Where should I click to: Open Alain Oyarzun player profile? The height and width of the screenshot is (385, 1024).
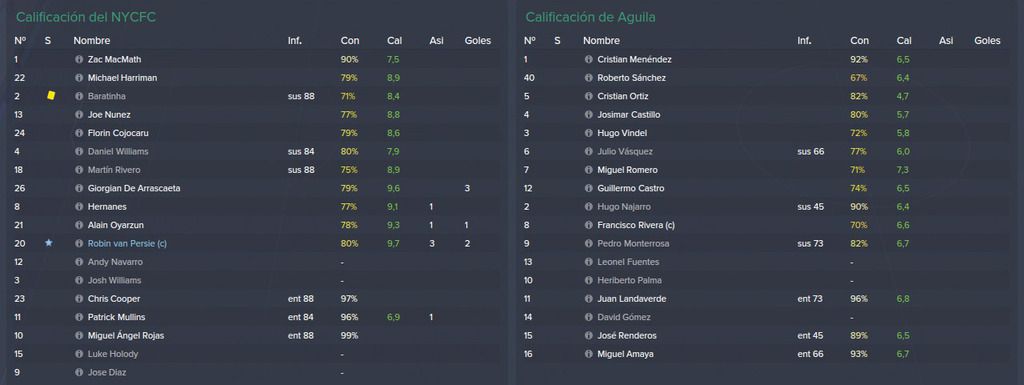pos(114,225)
